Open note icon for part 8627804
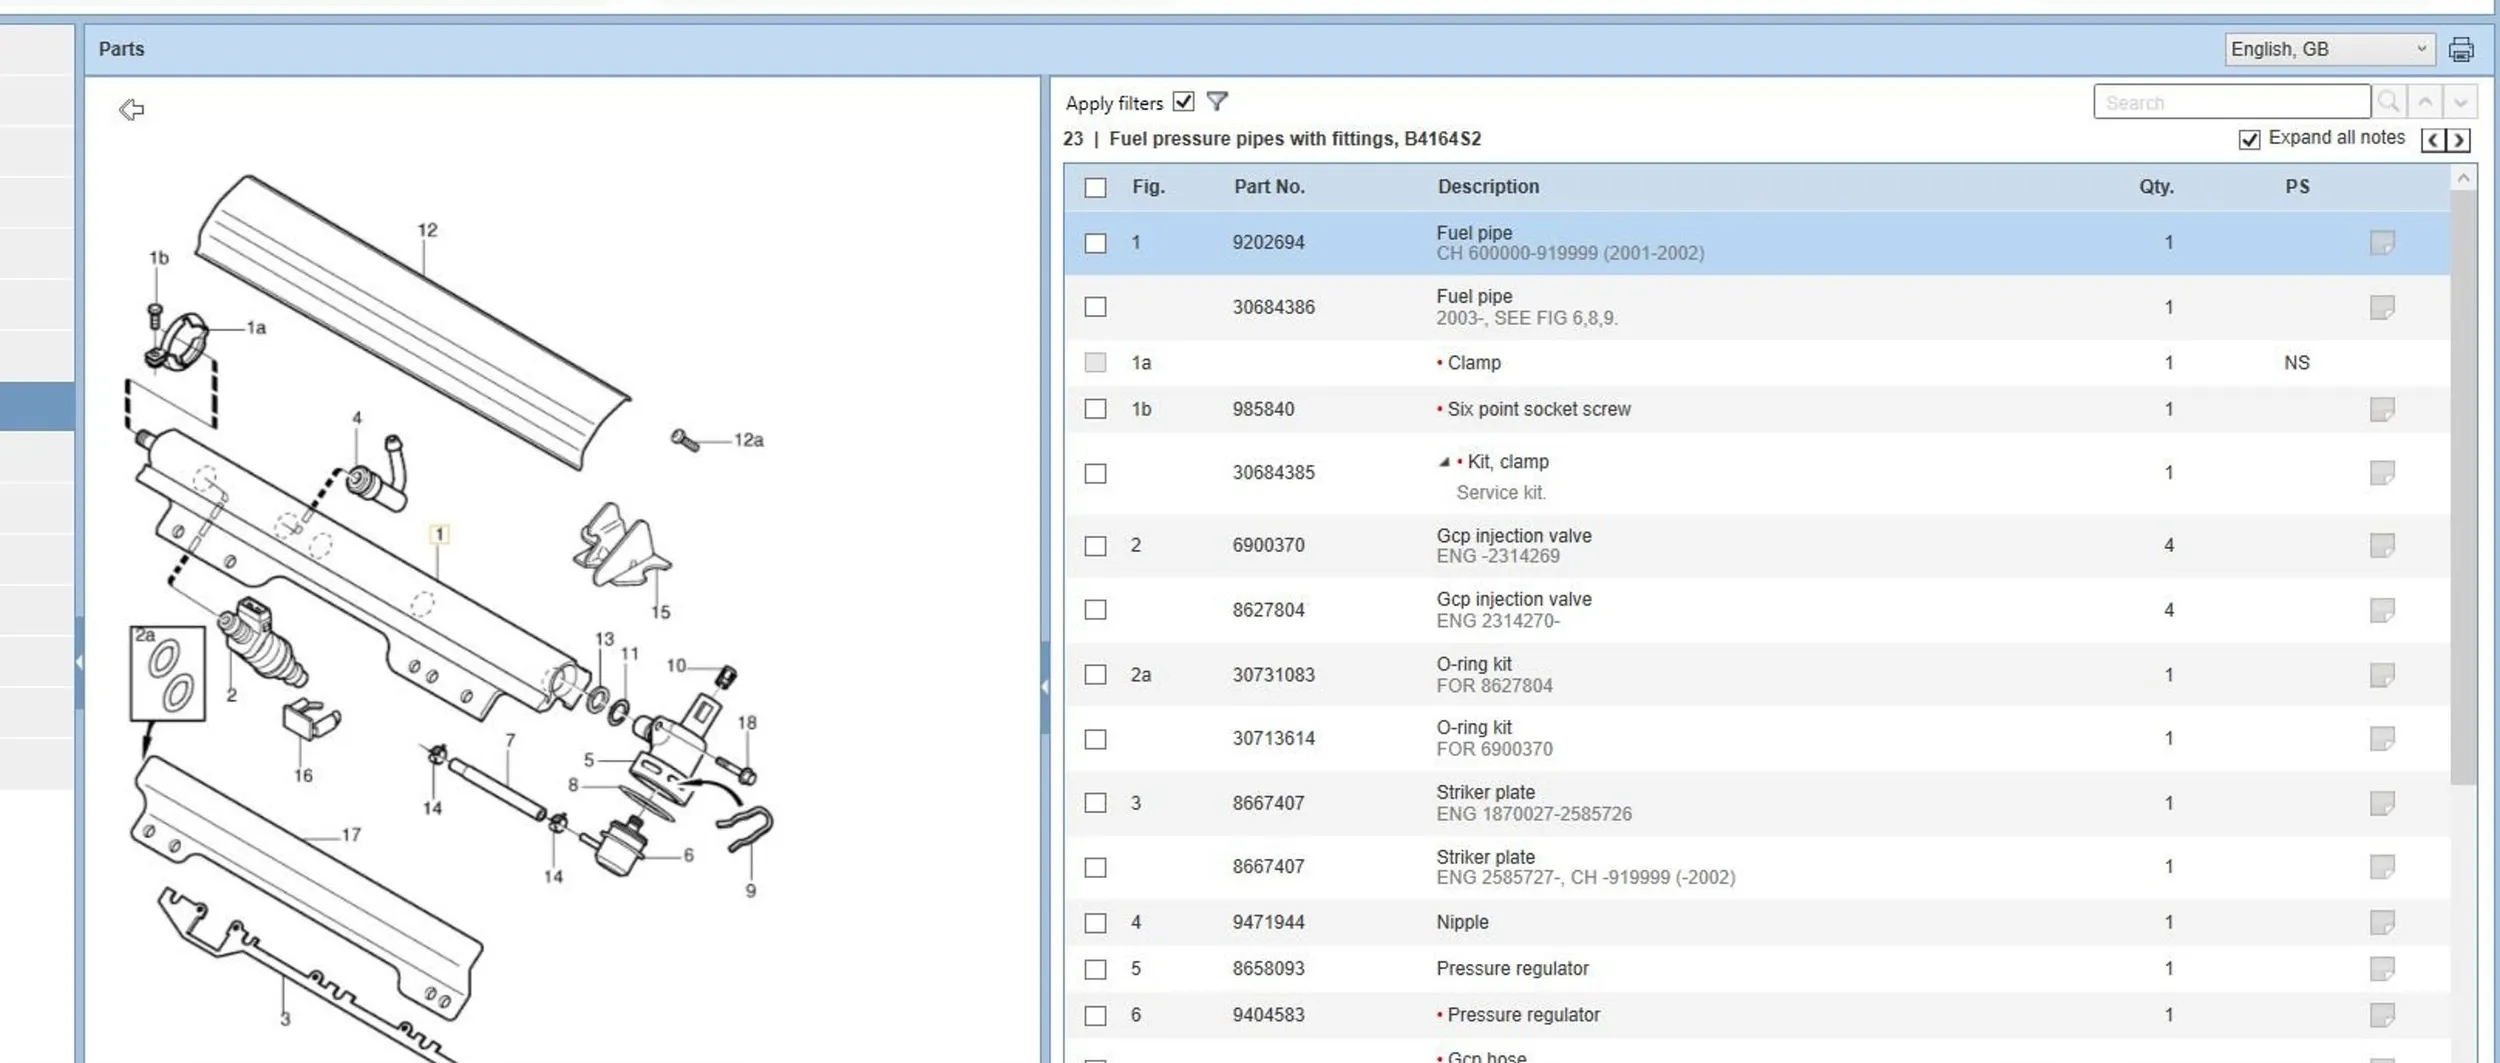Screen dimensions: 2500x1063 pos(2382,610)
